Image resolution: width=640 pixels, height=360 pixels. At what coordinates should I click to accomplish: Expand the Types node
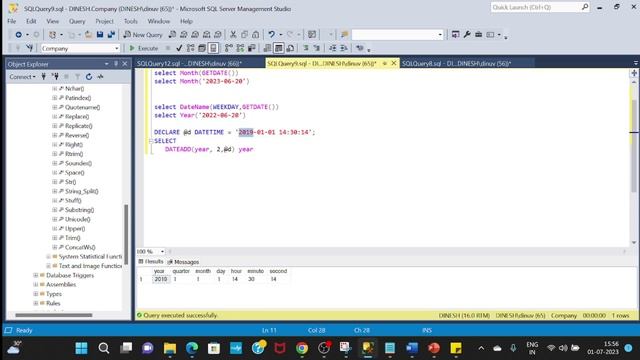[x=36, y=294]
